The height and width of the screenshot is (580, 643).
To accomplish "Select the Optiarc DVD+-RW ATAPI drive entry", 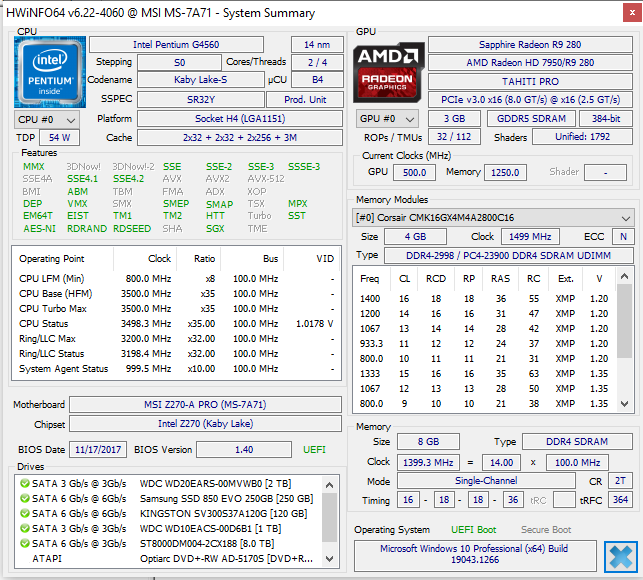I will [180, 558].
